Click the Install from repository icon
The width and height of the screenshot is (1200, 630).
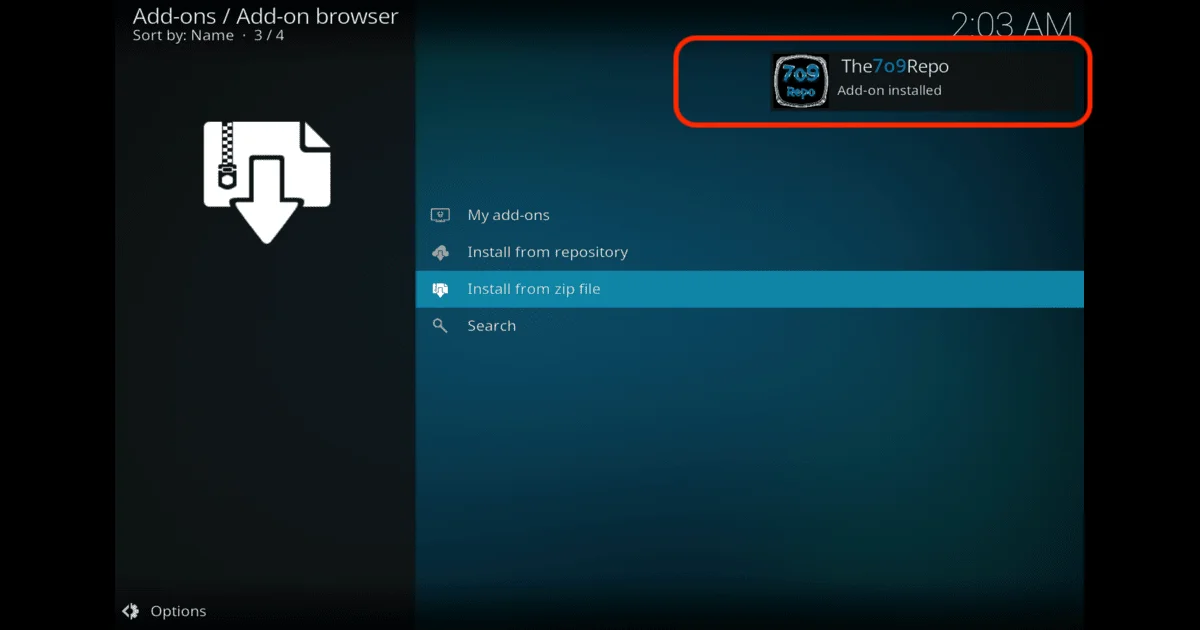tap(440, 251)
